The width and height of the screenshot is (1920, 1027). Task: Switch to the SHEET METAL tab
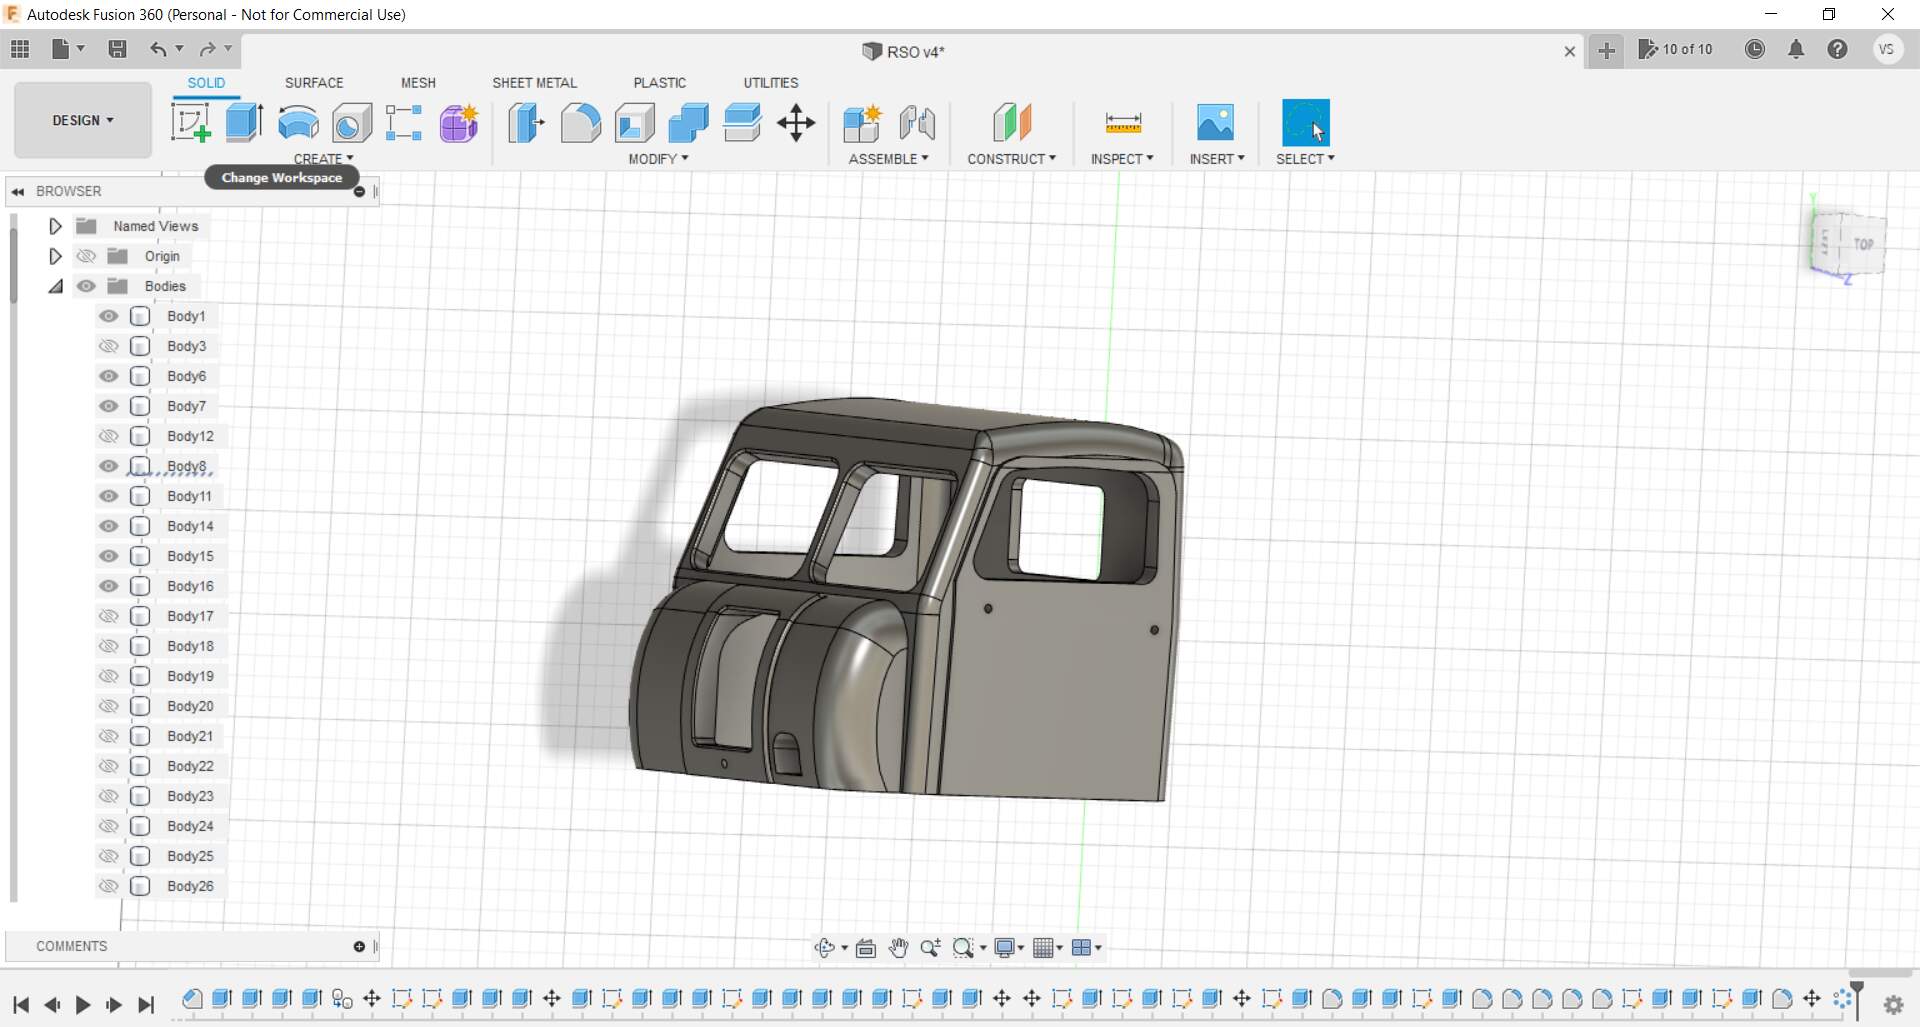(x=534, y=83)
